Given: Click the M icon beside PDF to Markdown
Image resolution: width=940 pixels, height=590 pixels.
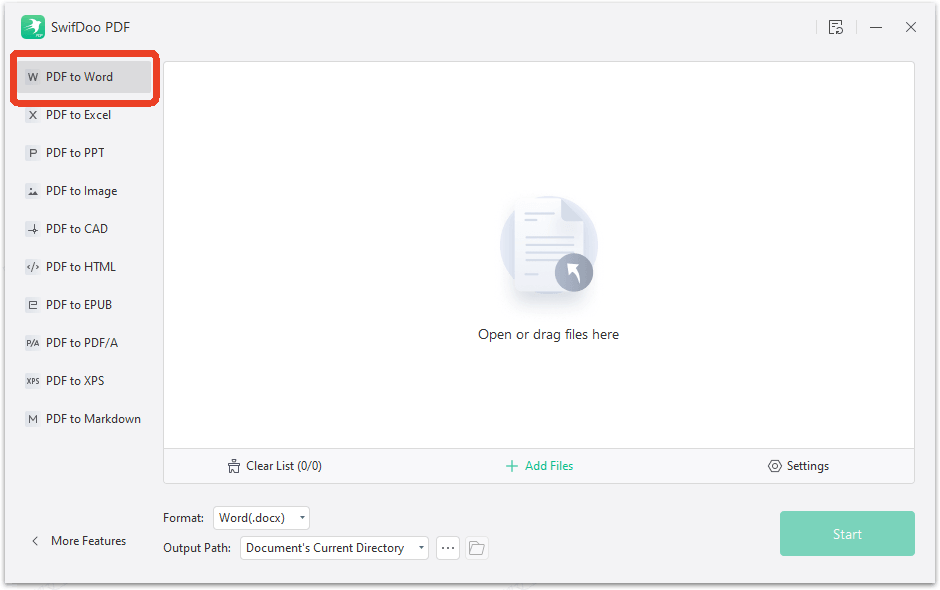Looking at the screenshot, I should [x=33, y=419].
